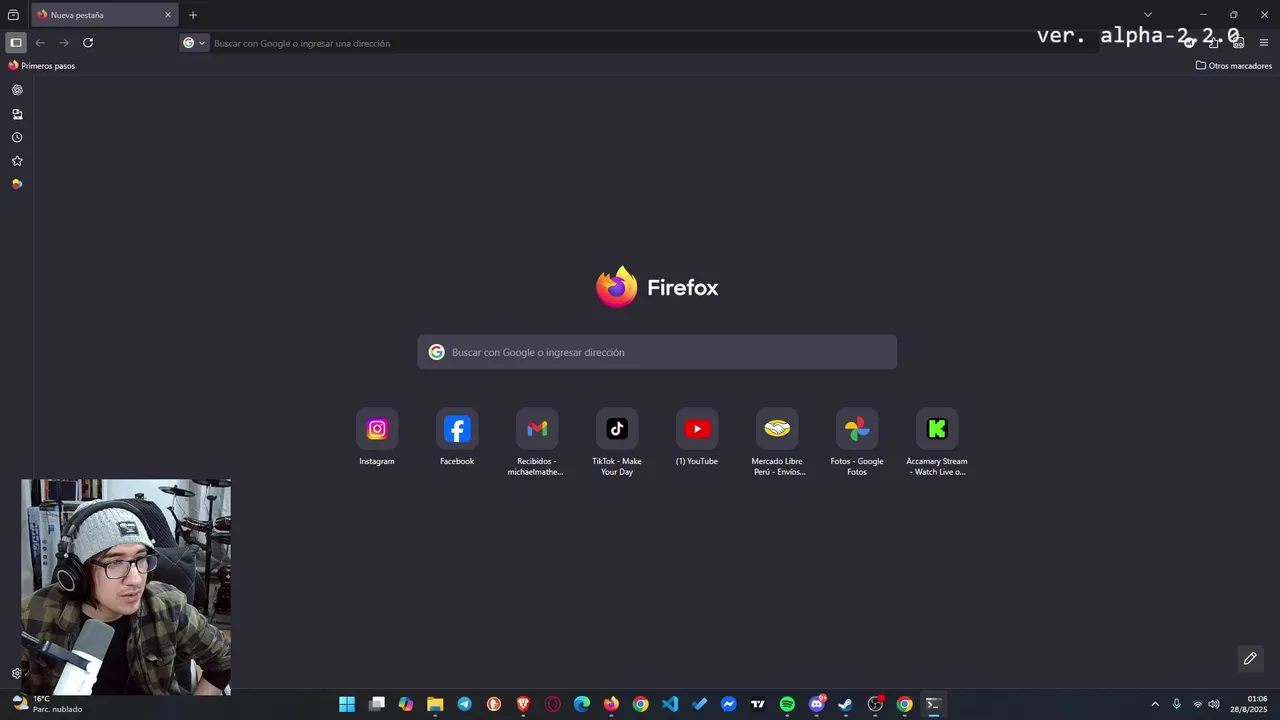
Task: Go back with the left arrow
Action: [40, 43]
